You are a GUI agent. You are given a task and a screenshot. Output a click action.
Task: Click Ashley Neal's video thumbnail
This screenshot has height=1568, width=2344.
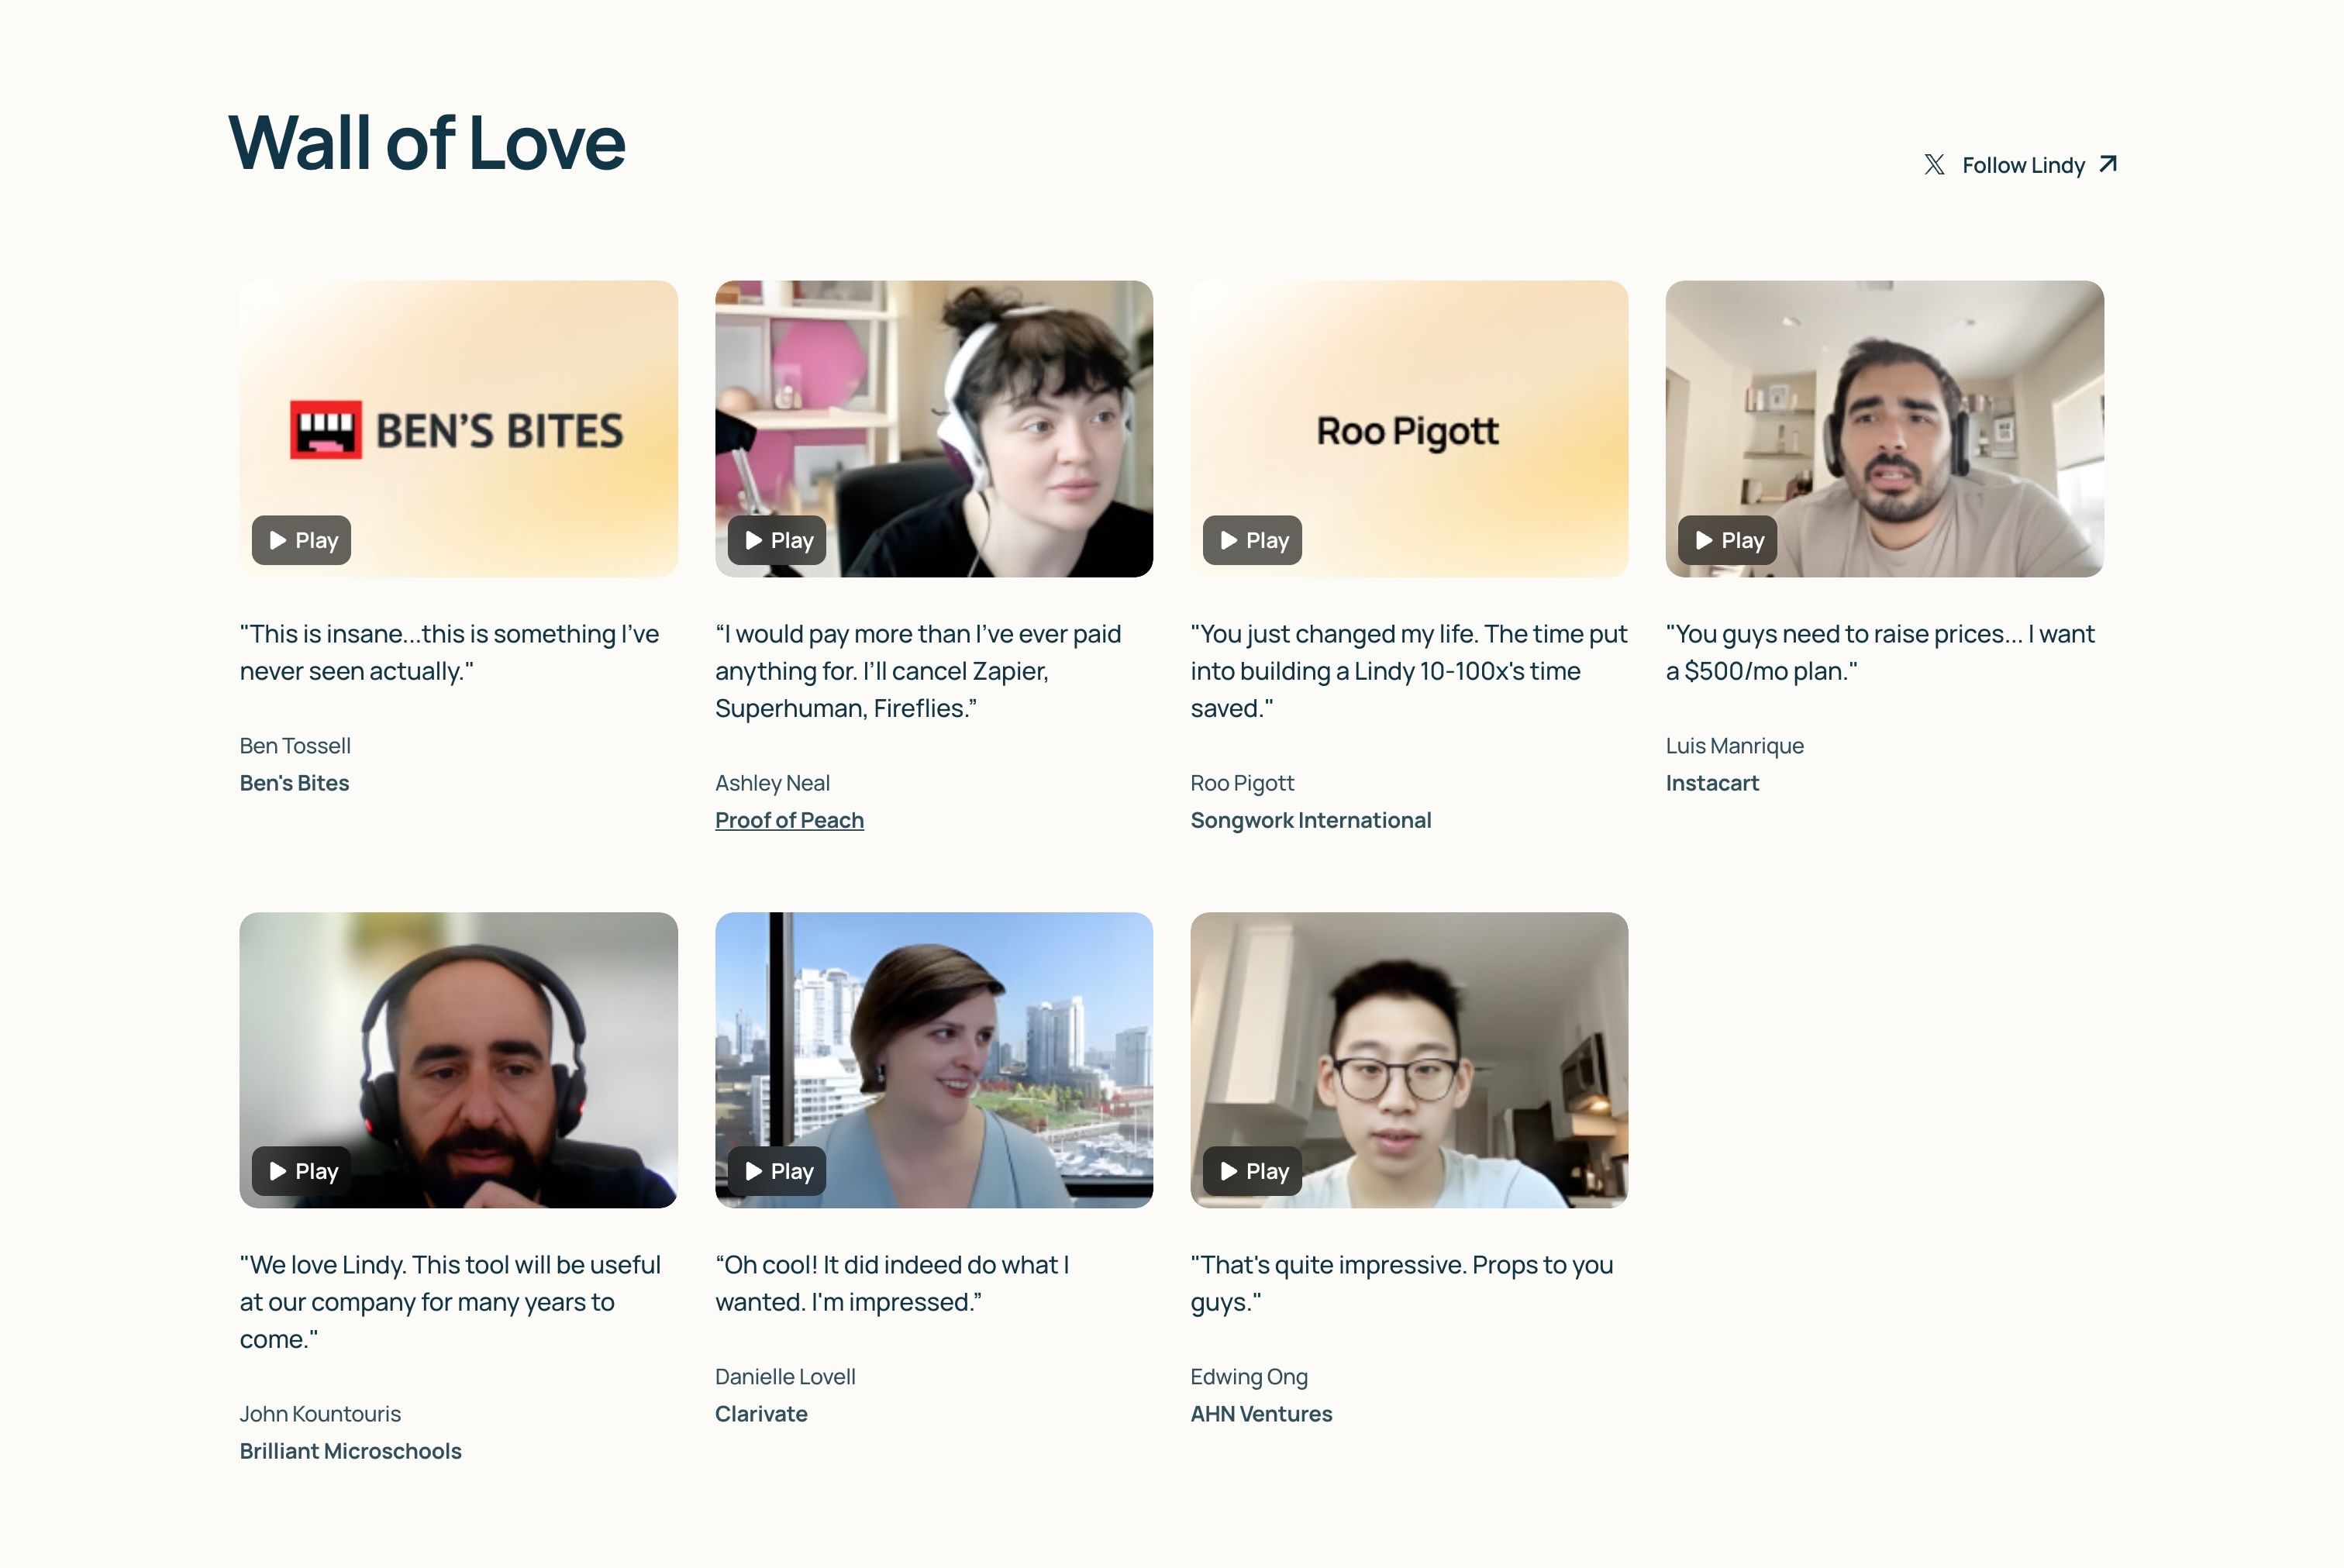click(x=934, y=428)
